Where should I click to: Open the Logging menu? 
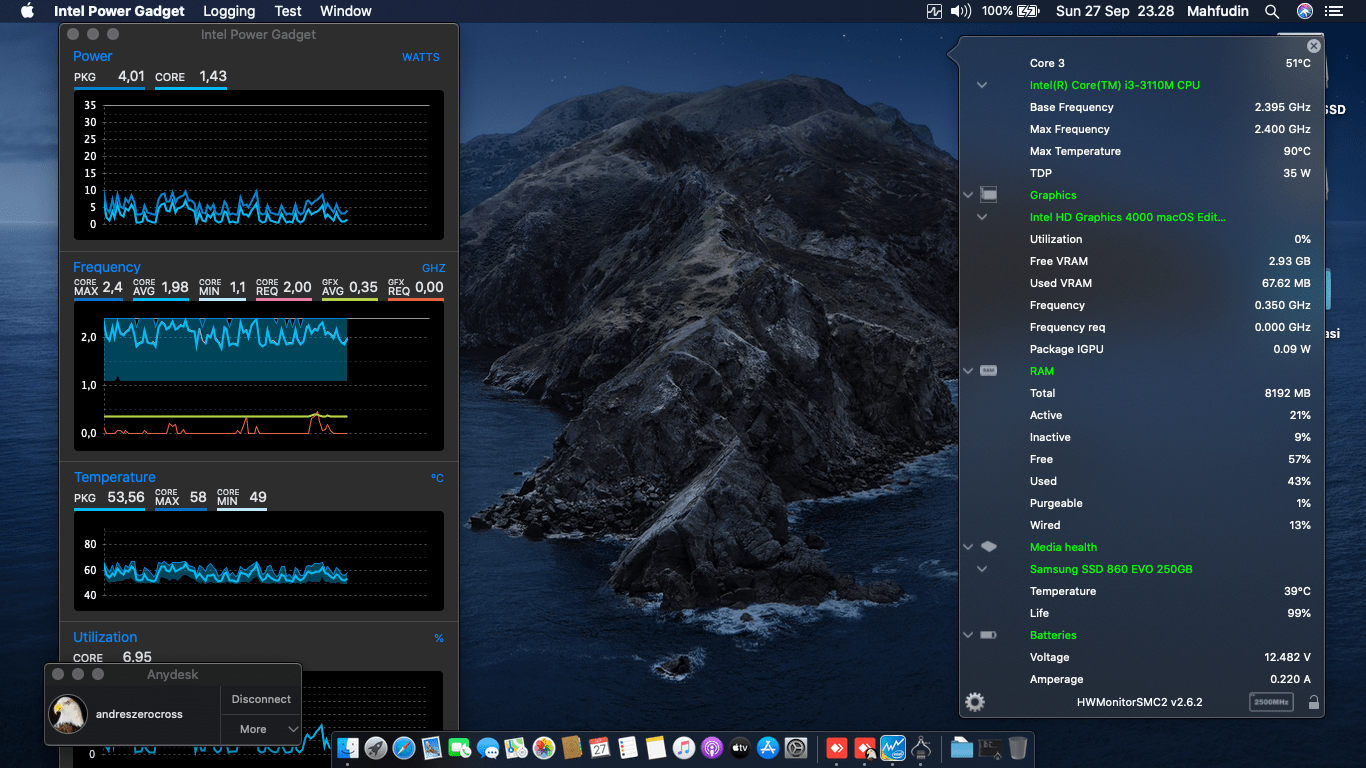coord(229,11)
